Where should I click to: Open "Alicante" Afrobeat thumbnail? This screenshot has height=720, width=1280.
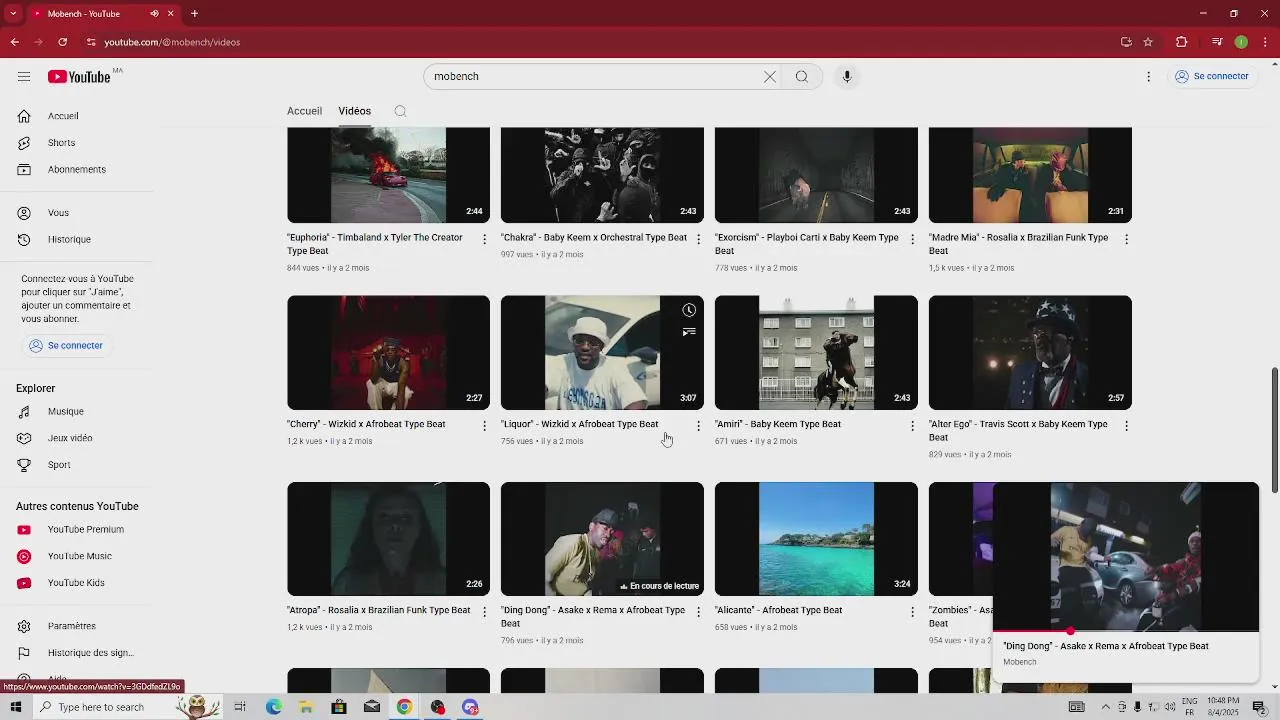(816, 539)
